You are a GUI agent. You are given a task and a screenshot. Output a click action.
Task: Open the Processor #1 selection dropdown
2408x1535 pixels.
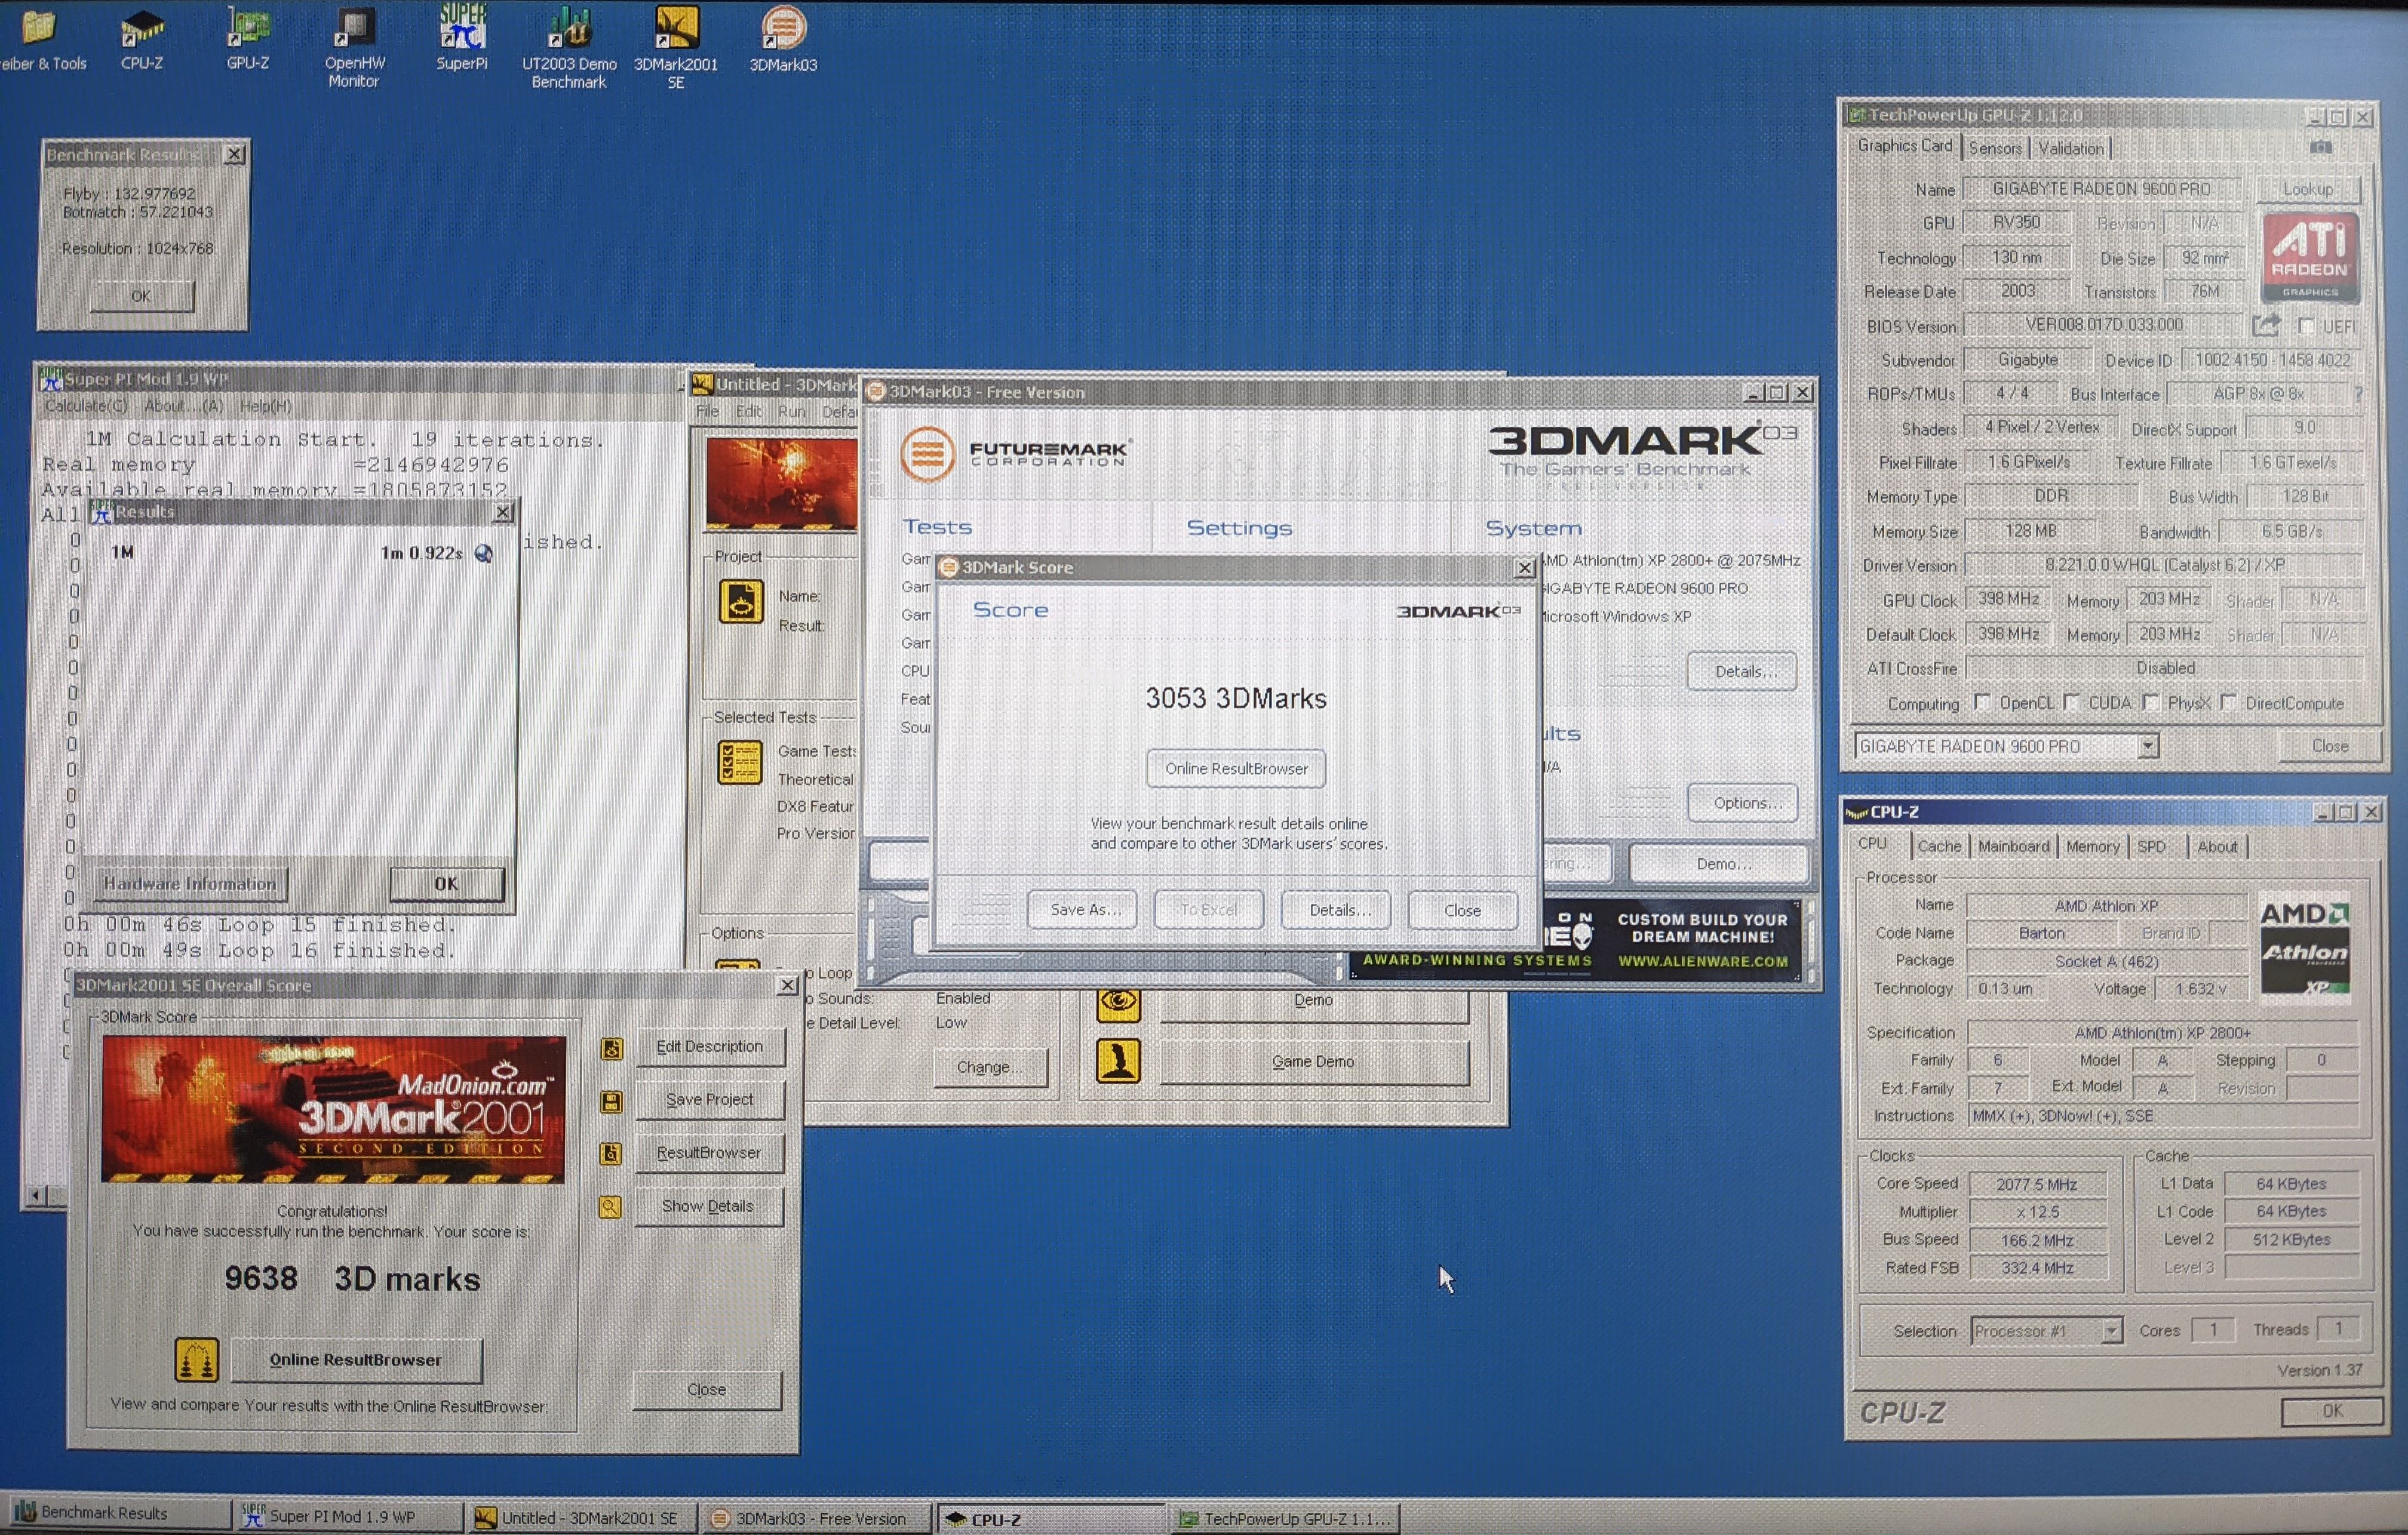(2111, 1331)
